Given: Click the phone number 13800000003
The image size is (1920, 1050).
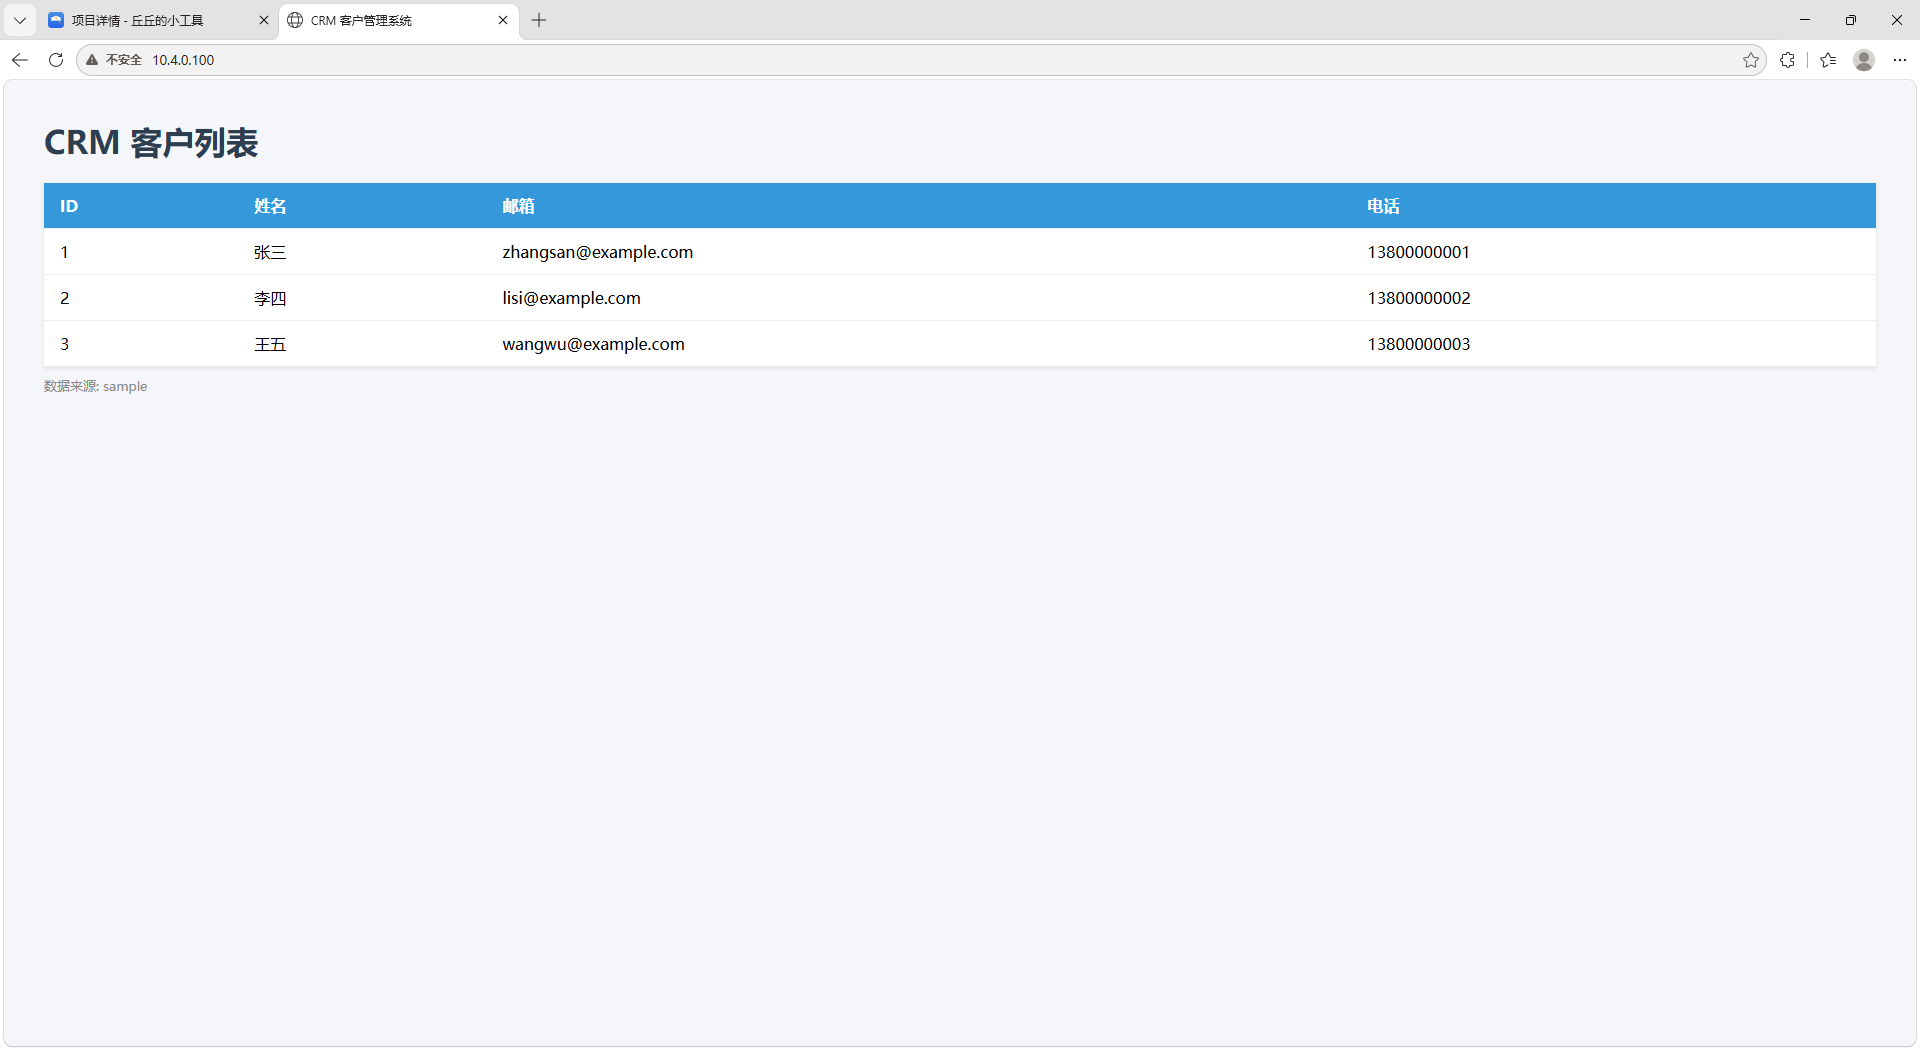Looking at the screenshot, I should click(x=1419, y=344).
